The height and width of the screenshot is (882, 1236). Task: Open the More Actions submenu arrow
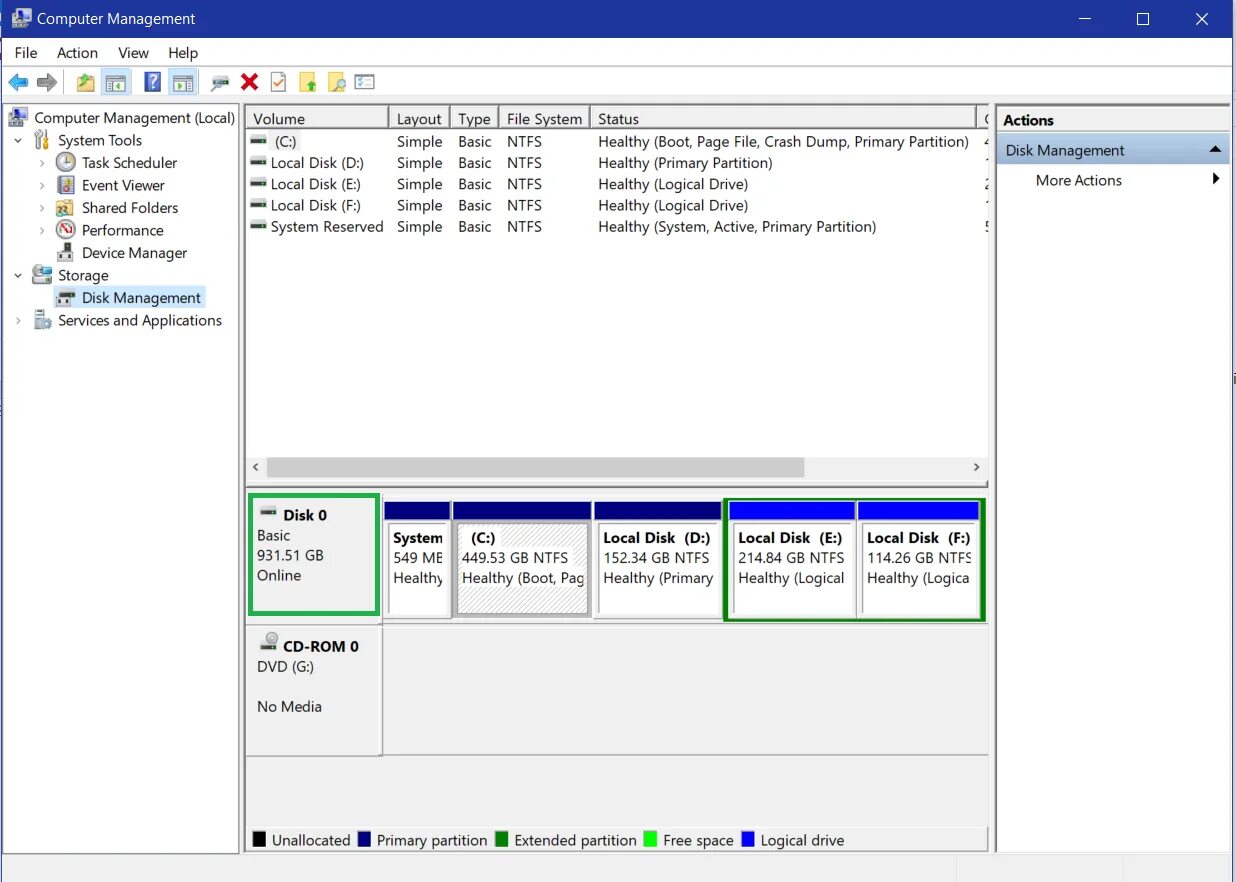[1216, 180]
